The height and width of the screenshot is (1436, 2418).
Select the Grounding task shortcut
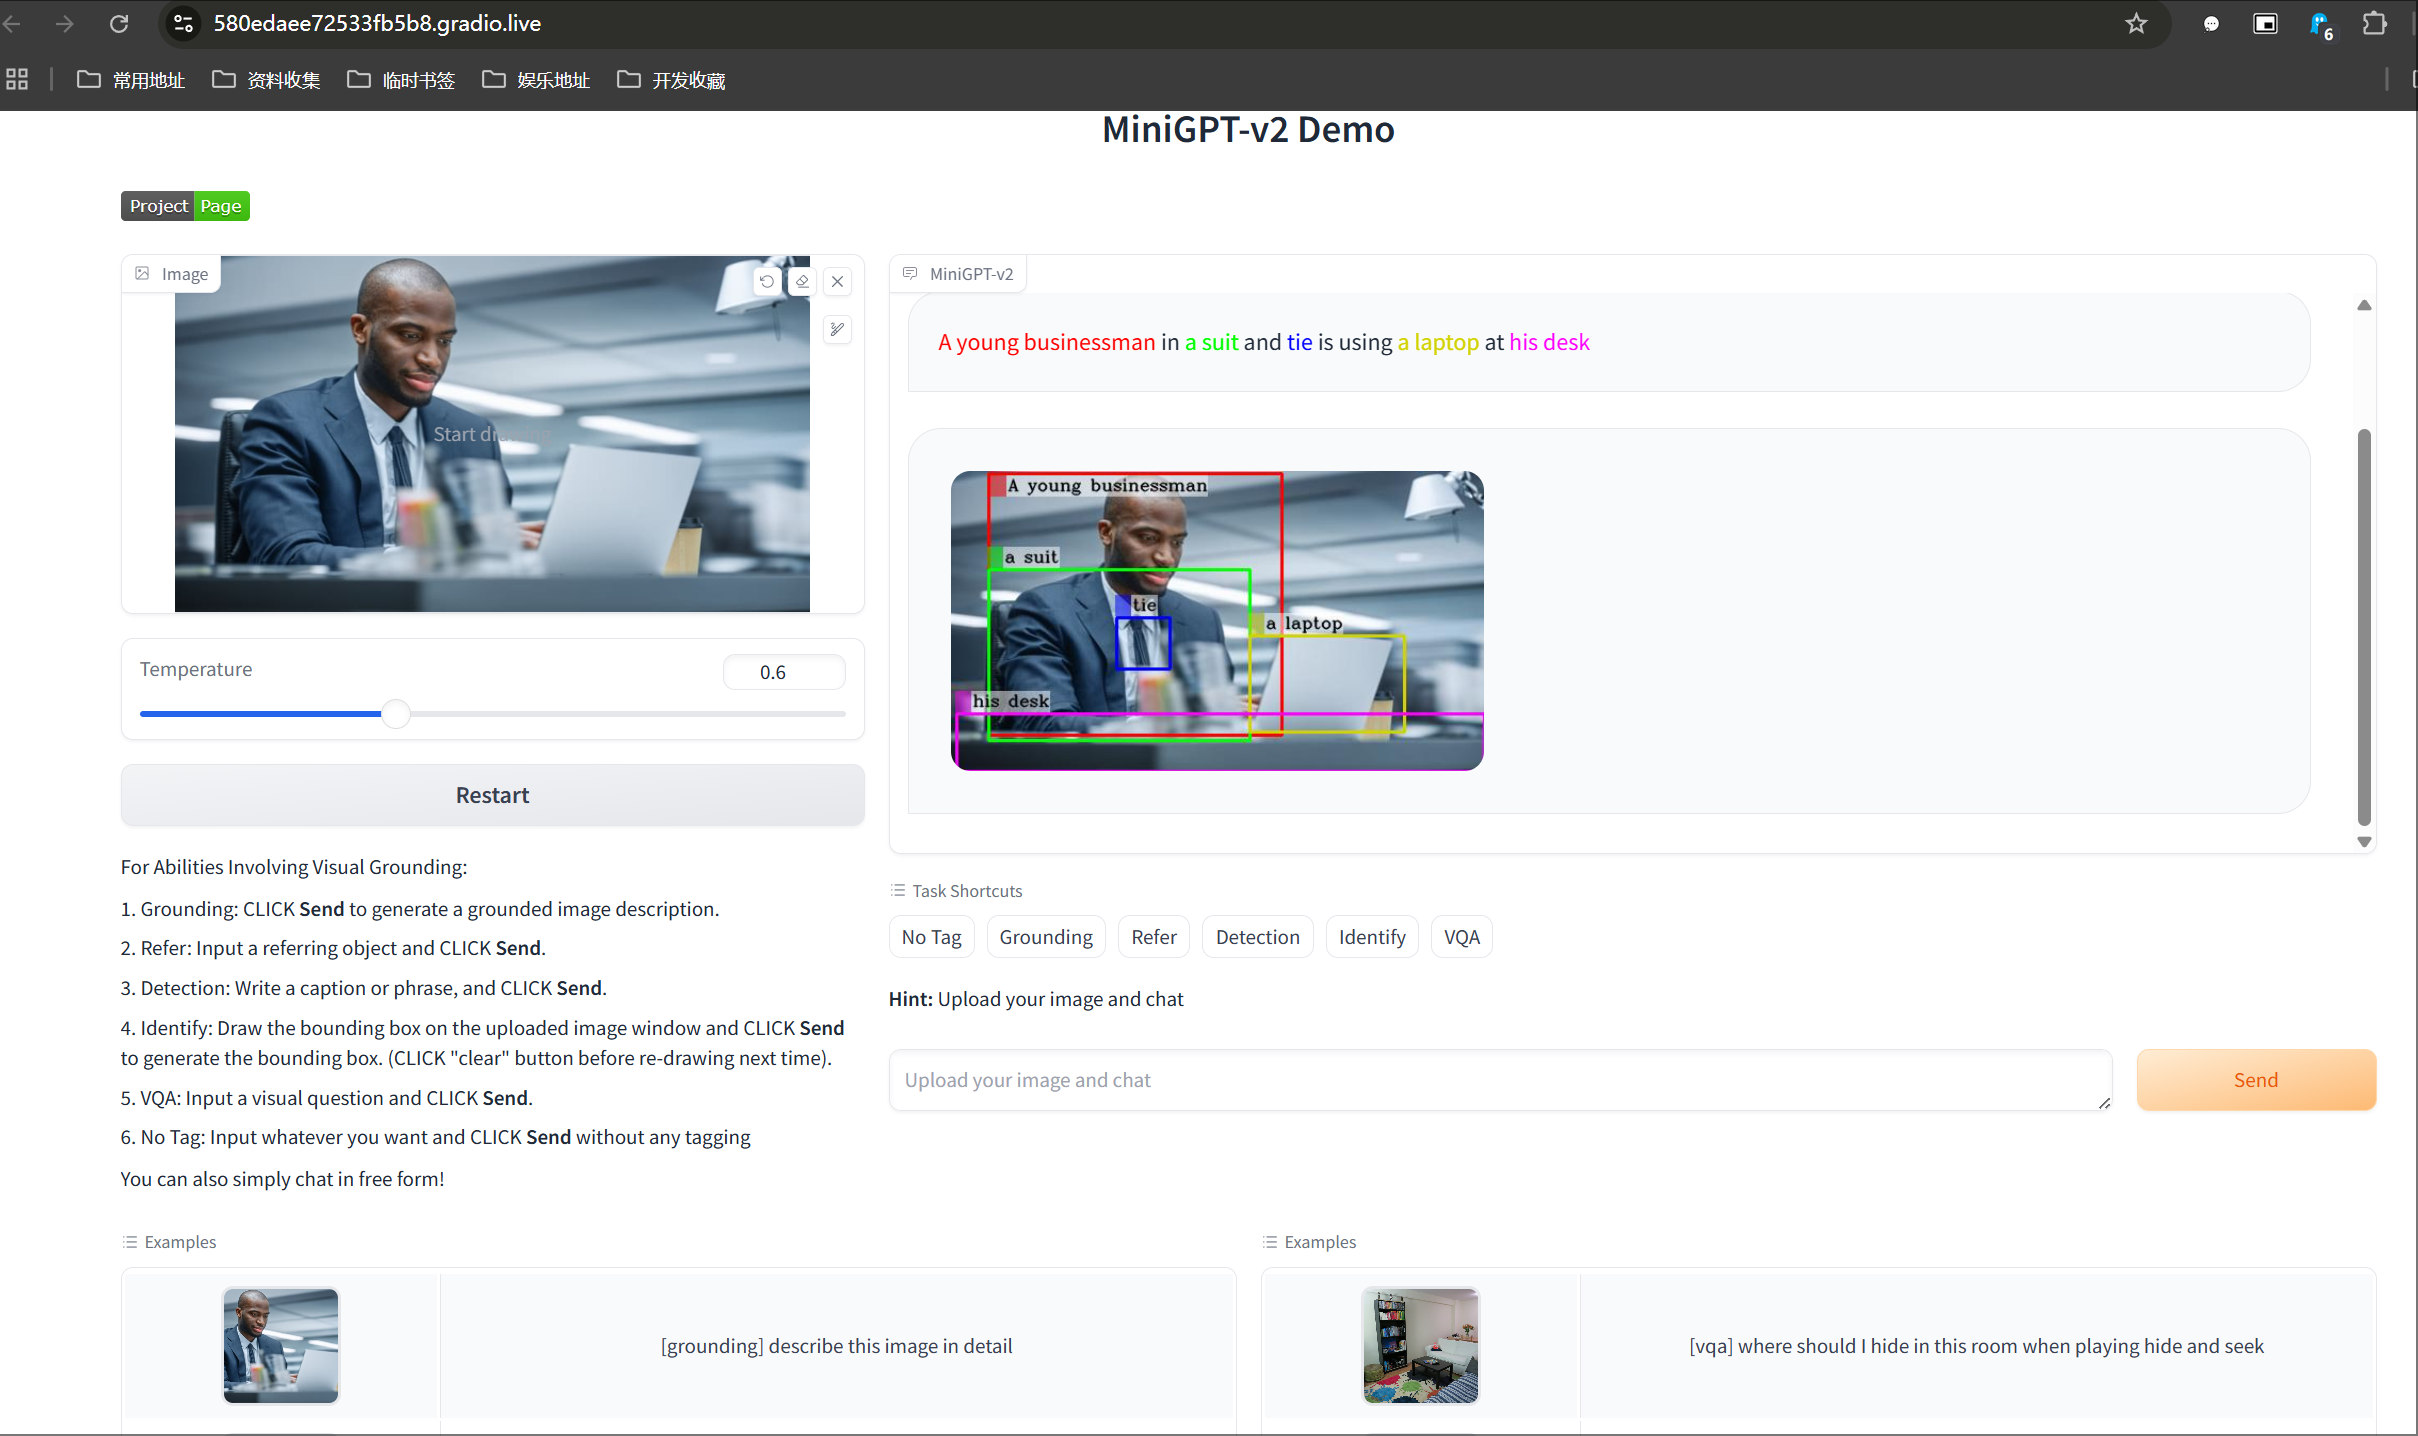(x=1045, y=937)
